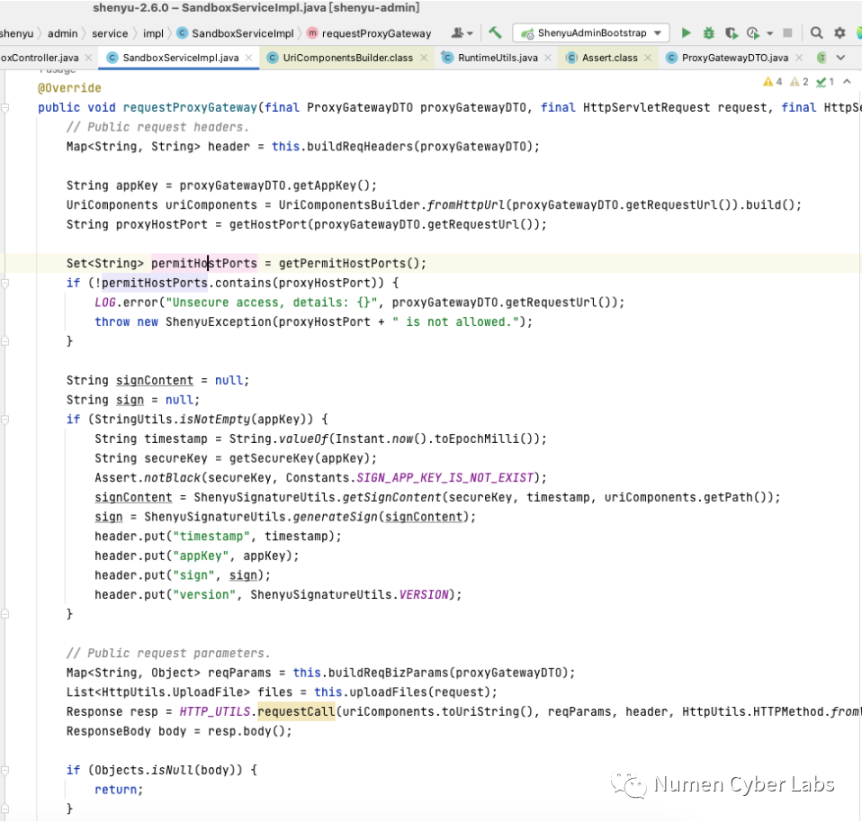Click generateSign method call
The height and width of the screenshot is (823, 862).
point(335,517)
